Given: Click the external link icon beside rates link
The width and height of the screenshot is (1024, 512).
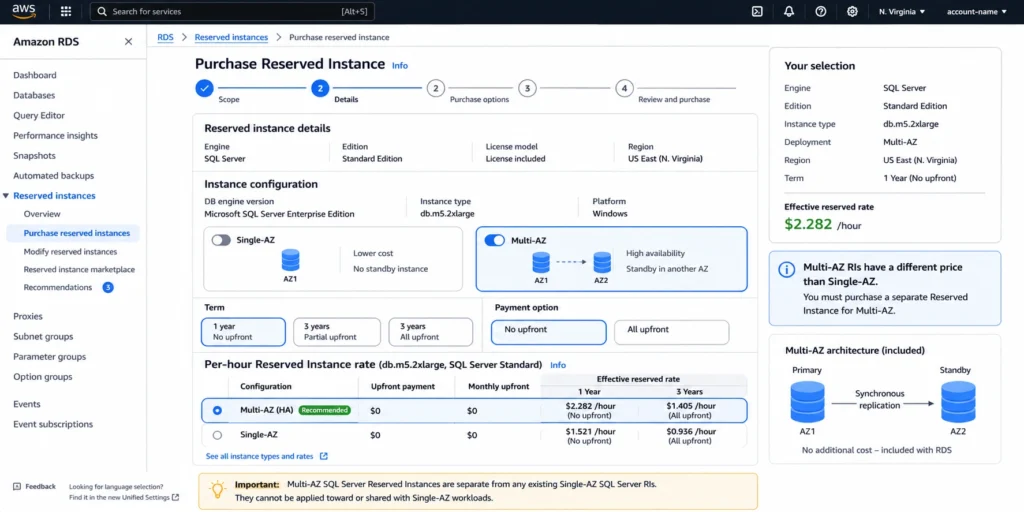Looking at the screenshot, I should (323, 456).
